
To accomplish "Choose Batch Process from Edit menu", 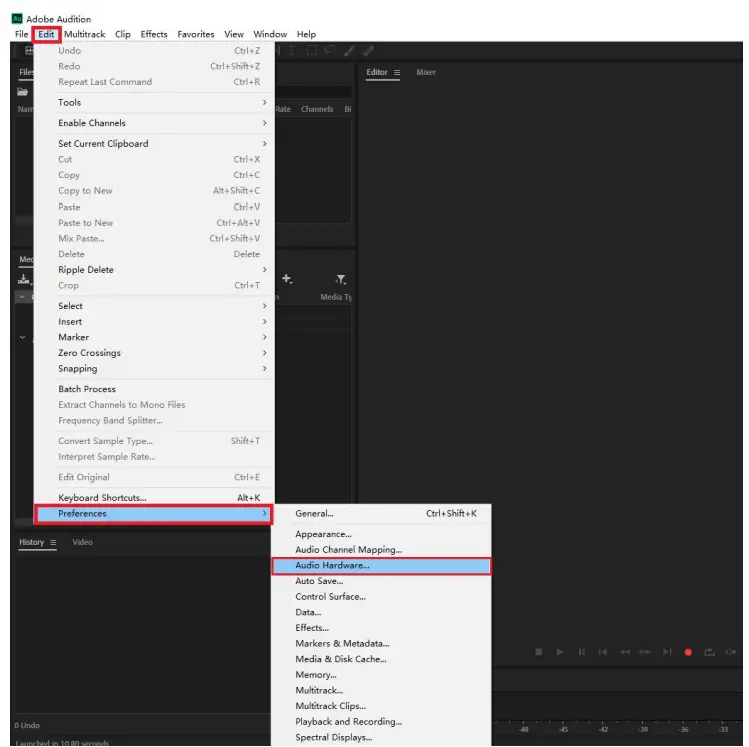I will pyautogui.click(x=154, y=389).
